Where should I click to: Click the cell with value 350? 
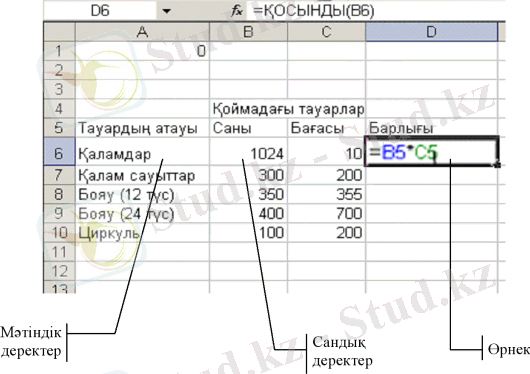[248, 194]
